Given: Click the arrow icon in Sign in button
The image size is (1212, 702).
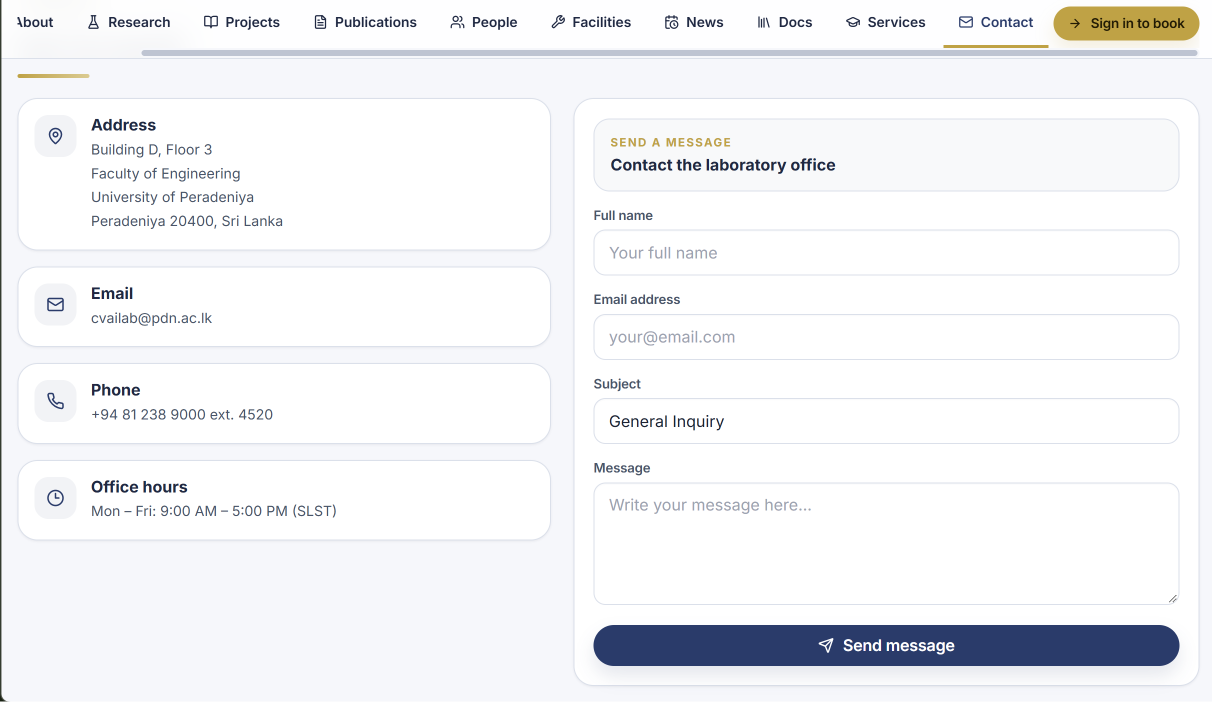Looking at the screenshot, I should point(1076,23).
